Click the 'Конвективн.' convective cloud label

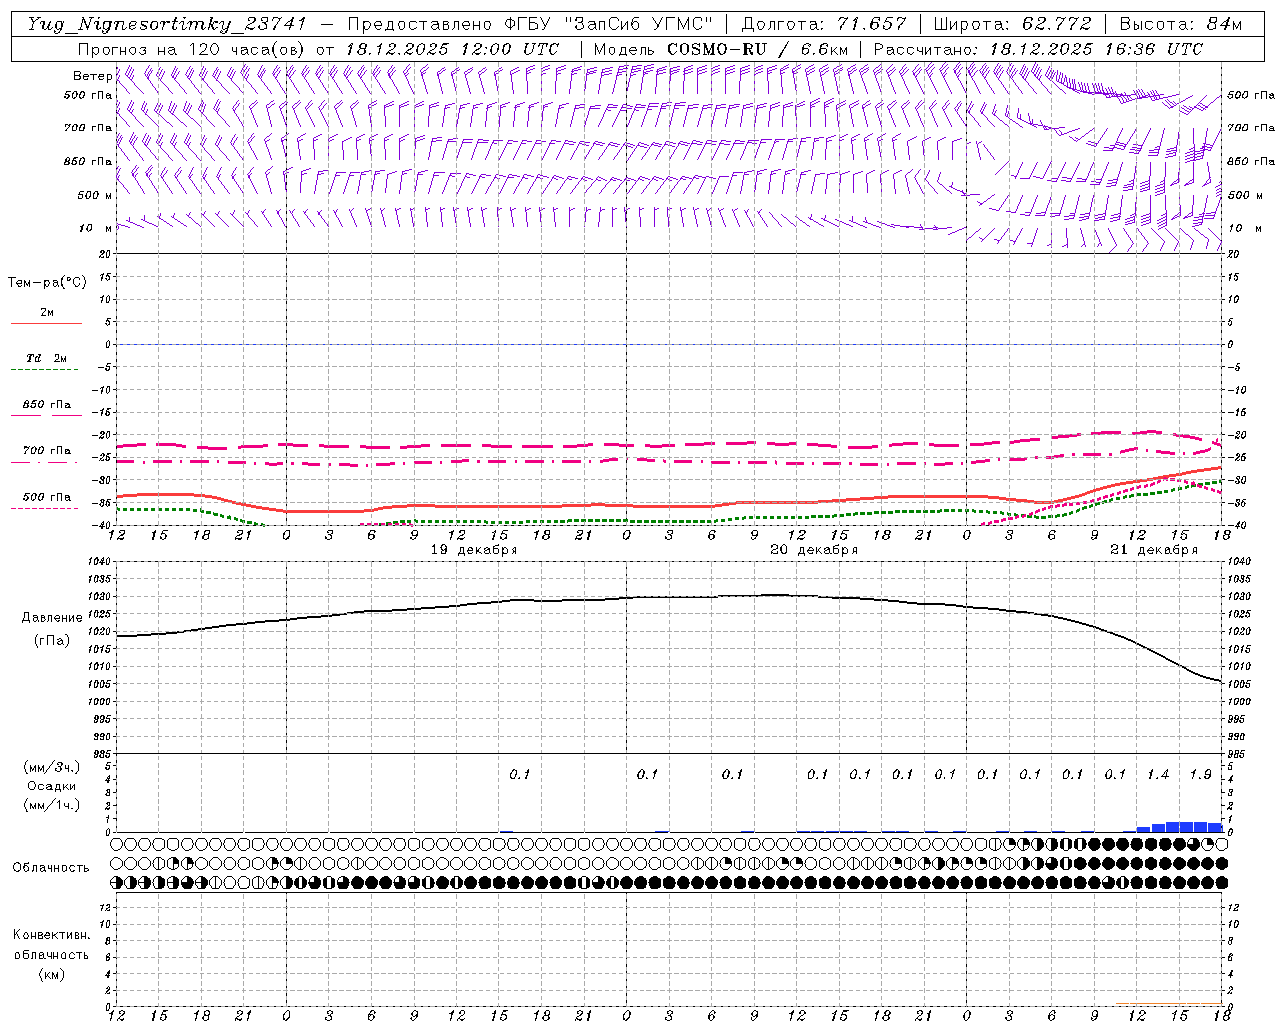(x=51, y=935)
